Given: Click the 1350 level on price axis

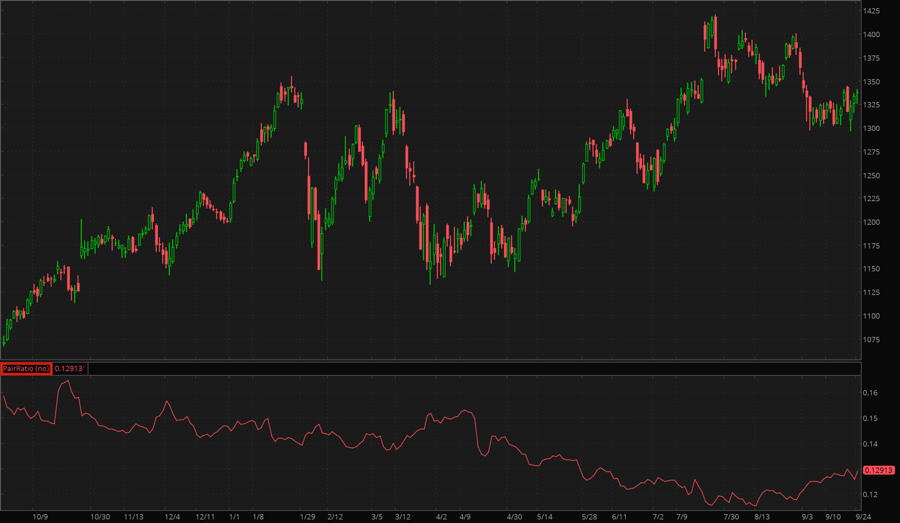Looking at the screenshot, I should pyautogui.click(x=875, y=82).
